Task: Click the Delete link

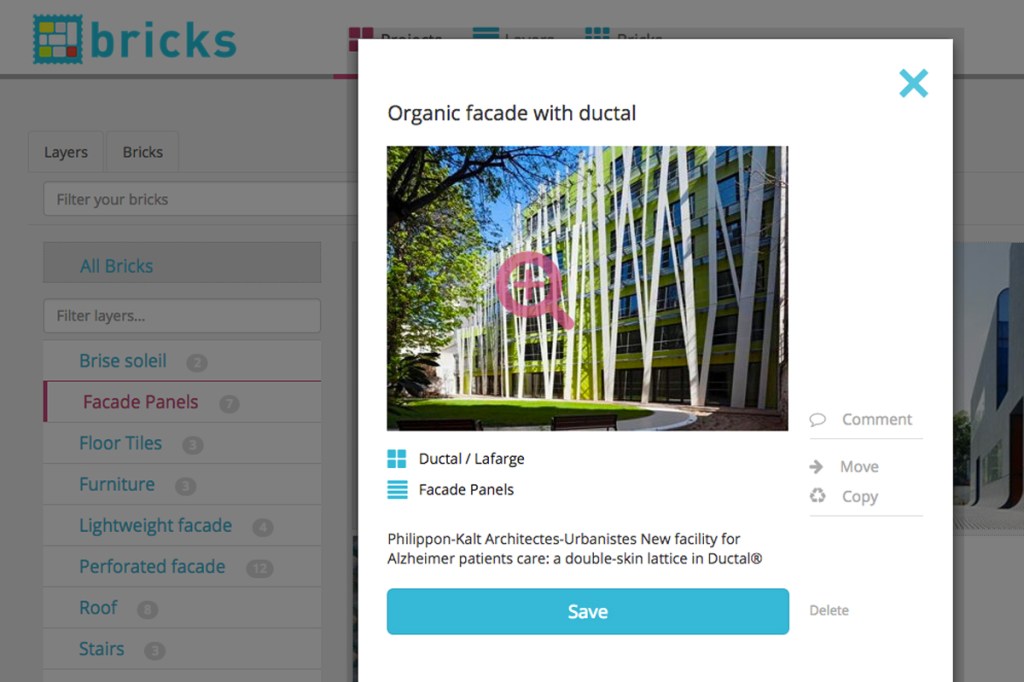Action: click(x=829, y=611)
